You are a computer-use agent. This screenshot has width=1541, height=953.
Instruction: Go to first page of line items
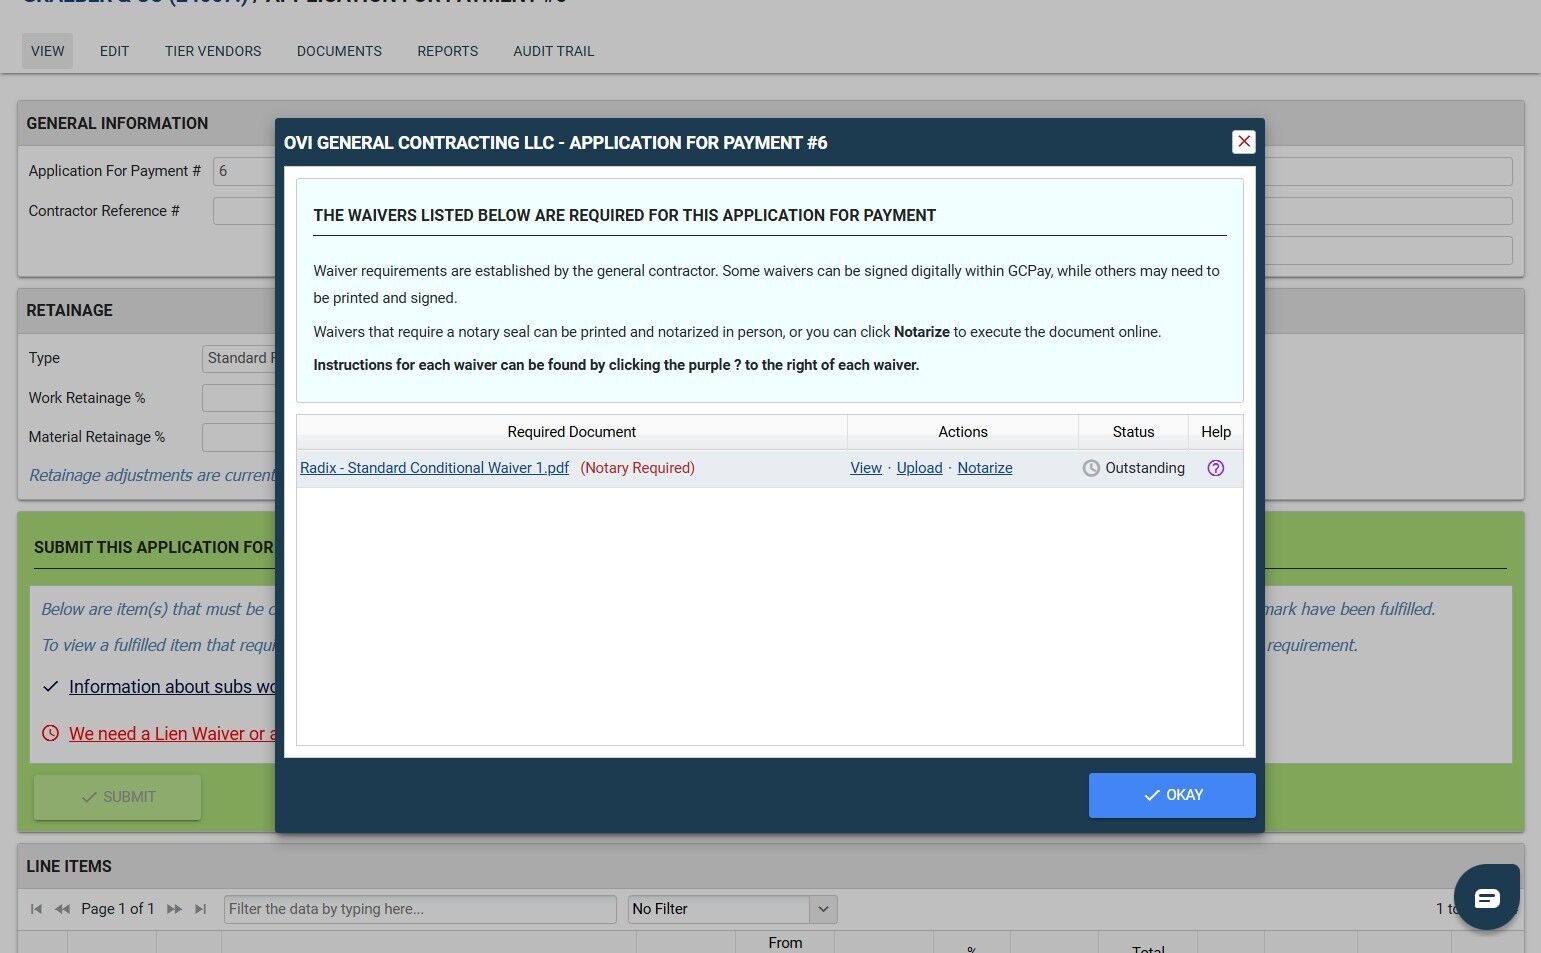coord(36,909)
